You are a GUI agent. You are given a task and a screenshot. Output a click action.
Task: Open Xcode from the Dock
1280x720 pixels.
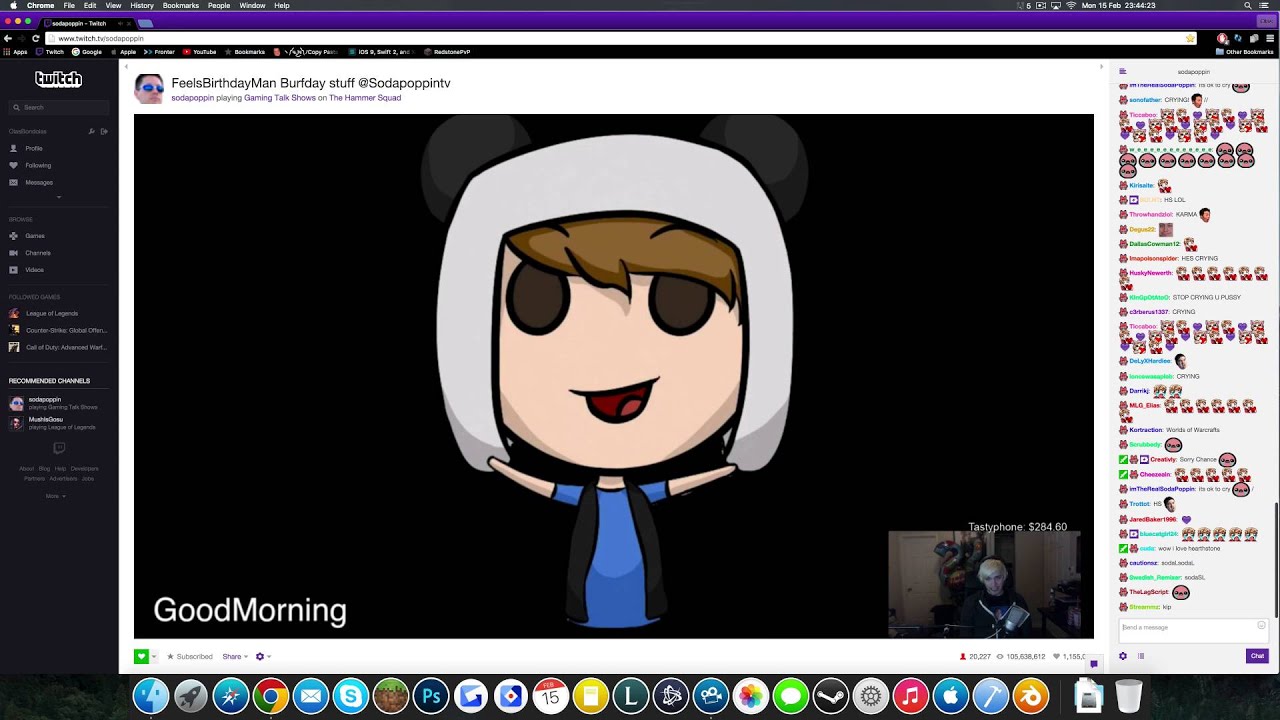pos(991,696)
